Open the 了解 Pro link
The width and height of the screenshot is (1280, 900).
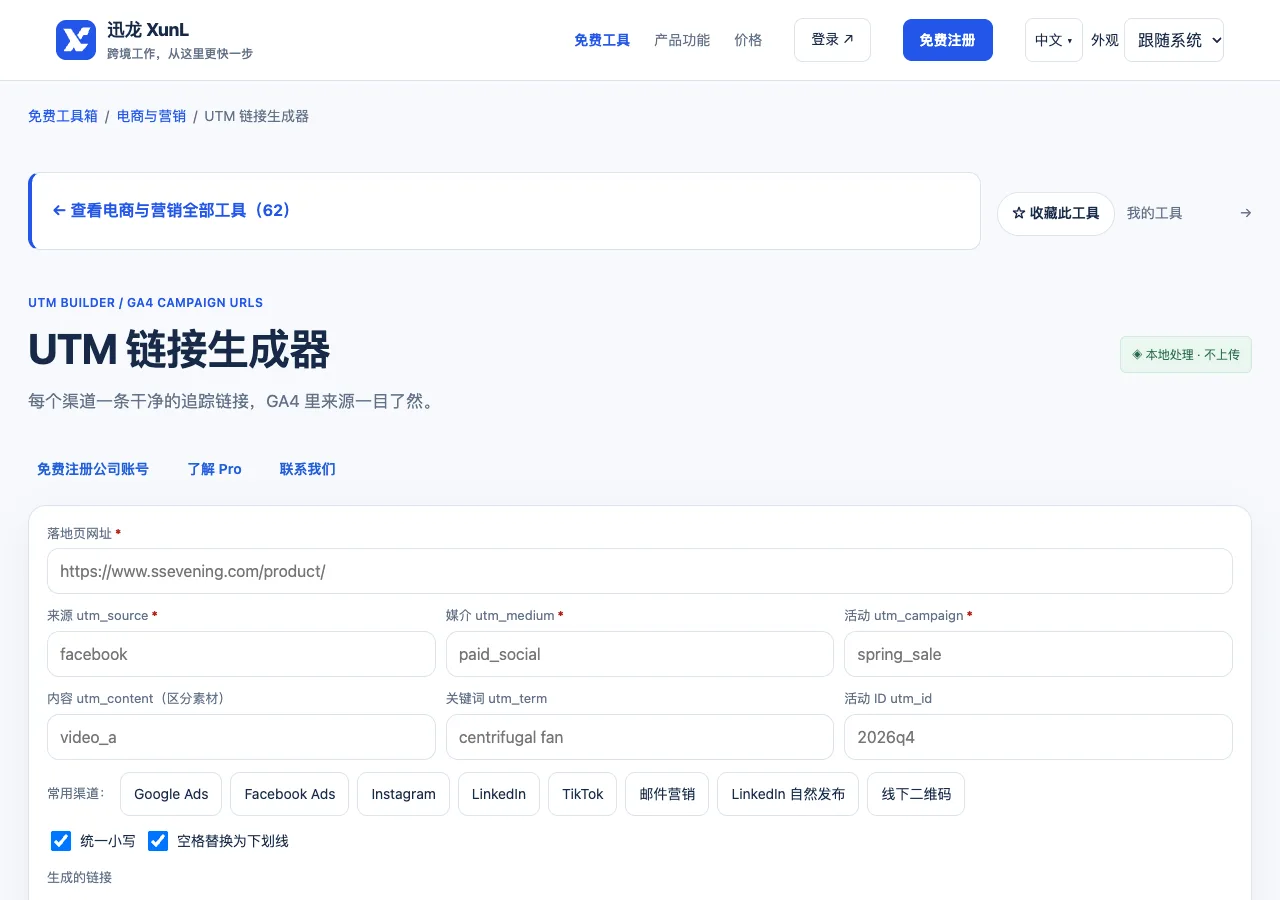tap(214, 469)
